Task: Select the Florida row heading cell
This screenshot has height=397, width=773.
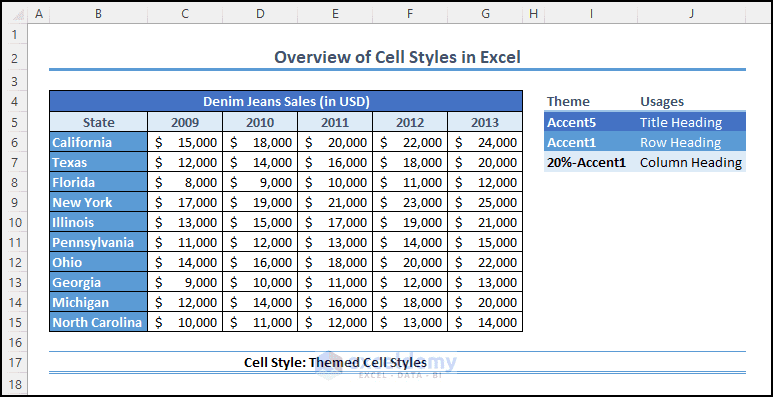Action: [x=99, y=182]
